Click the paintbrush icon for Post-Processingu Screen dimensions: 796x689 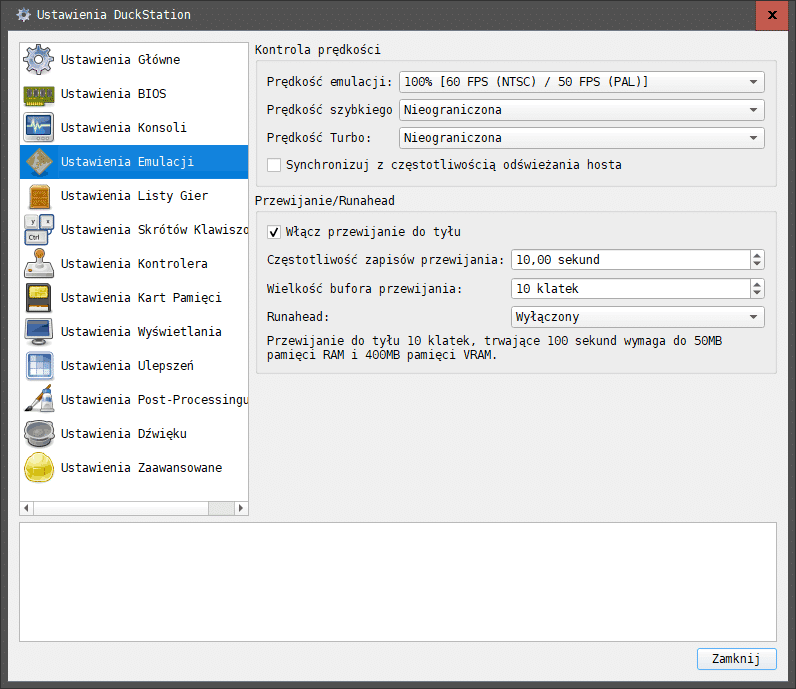click(39, 399)
